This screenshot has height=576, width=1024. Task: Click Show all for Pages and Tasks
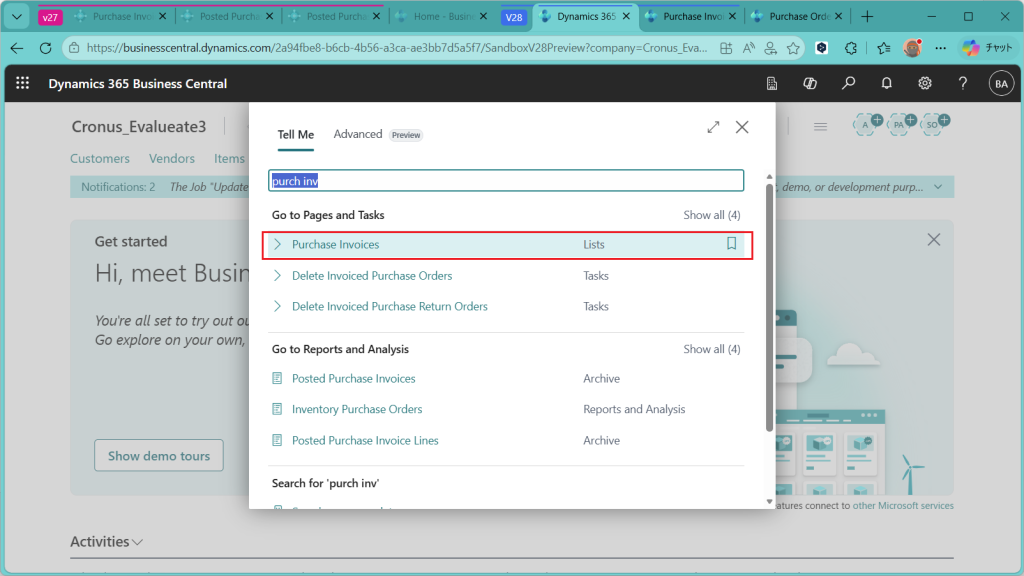click(x=711, y=215)
